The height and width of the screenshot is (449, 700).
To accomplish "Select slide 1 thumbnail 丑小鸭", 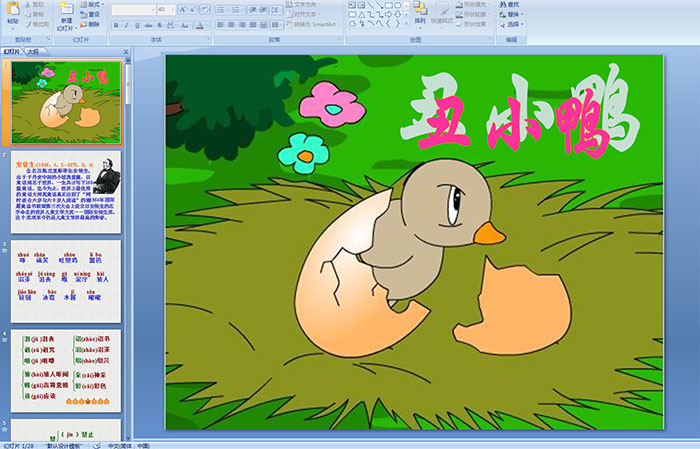I will point(66,103).
